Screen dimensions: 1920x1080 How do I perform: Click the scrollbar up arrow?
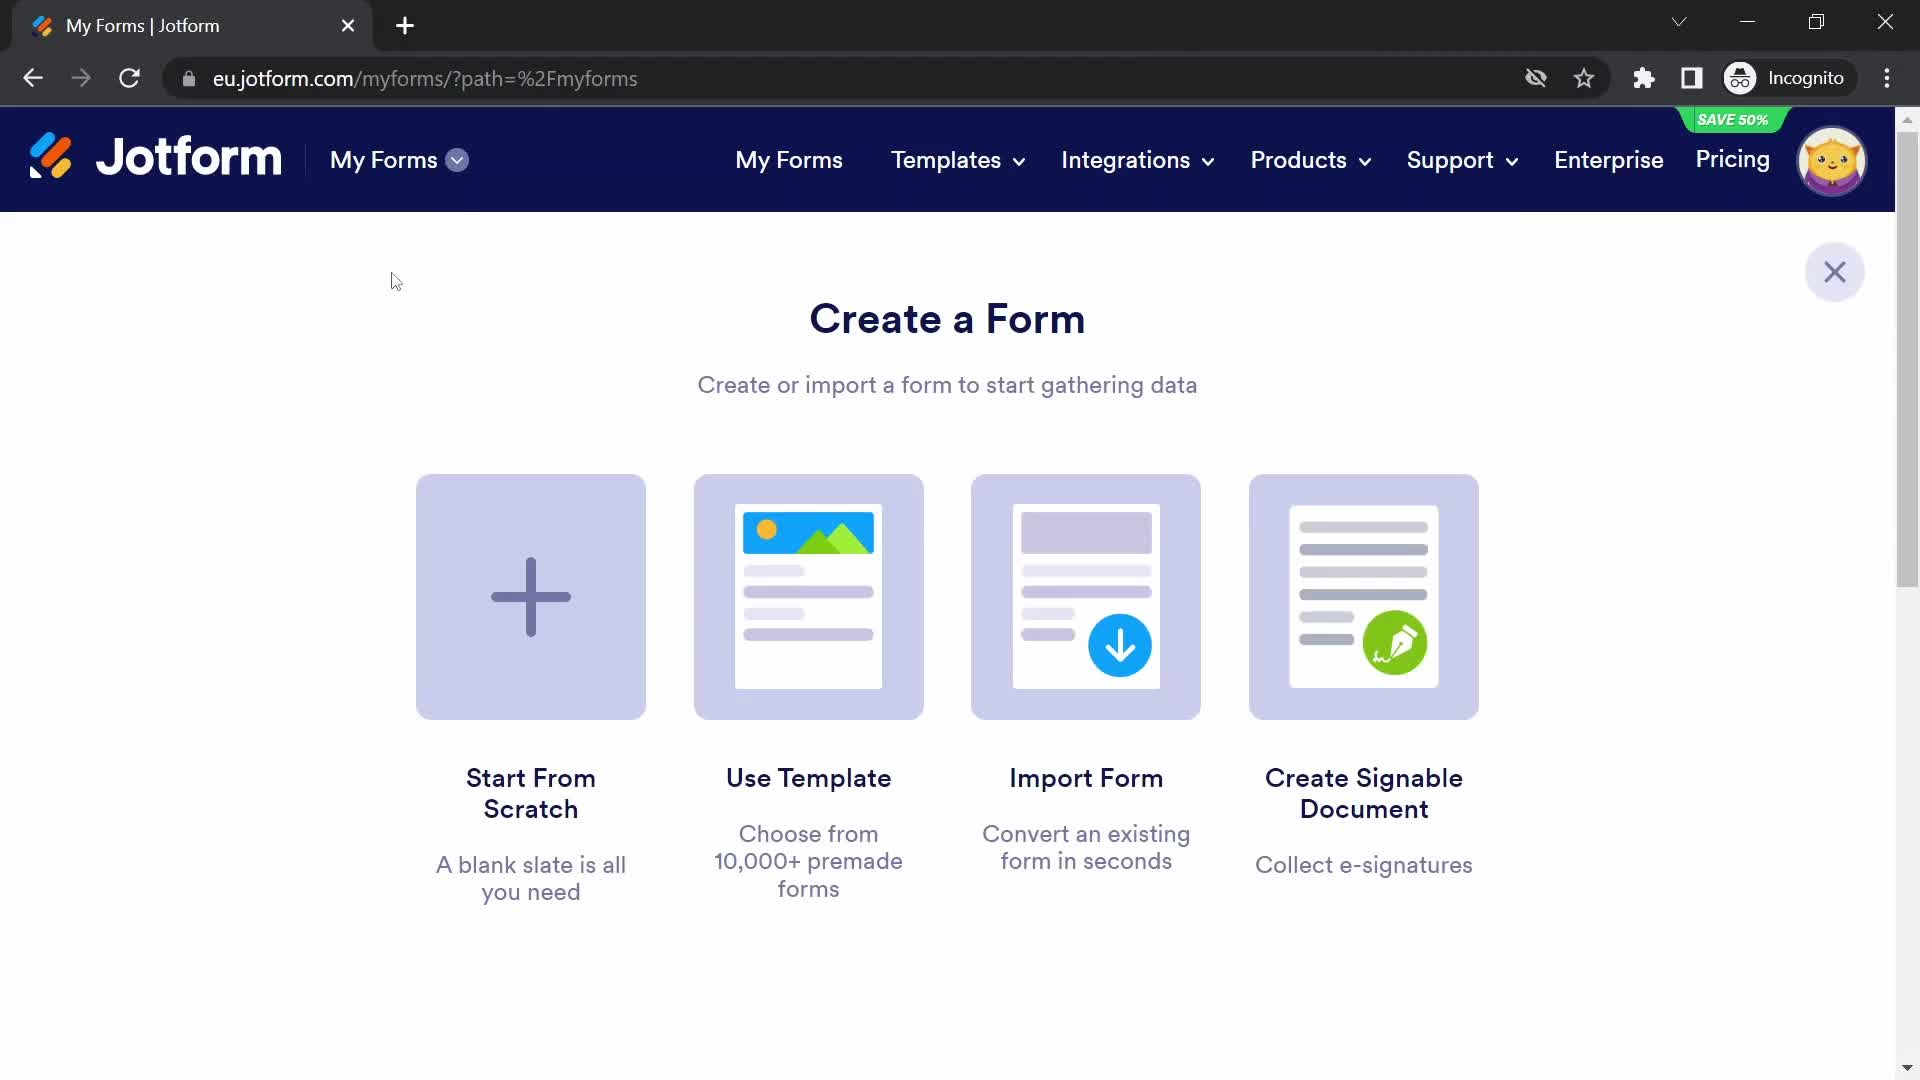[x=1907, y=119]
